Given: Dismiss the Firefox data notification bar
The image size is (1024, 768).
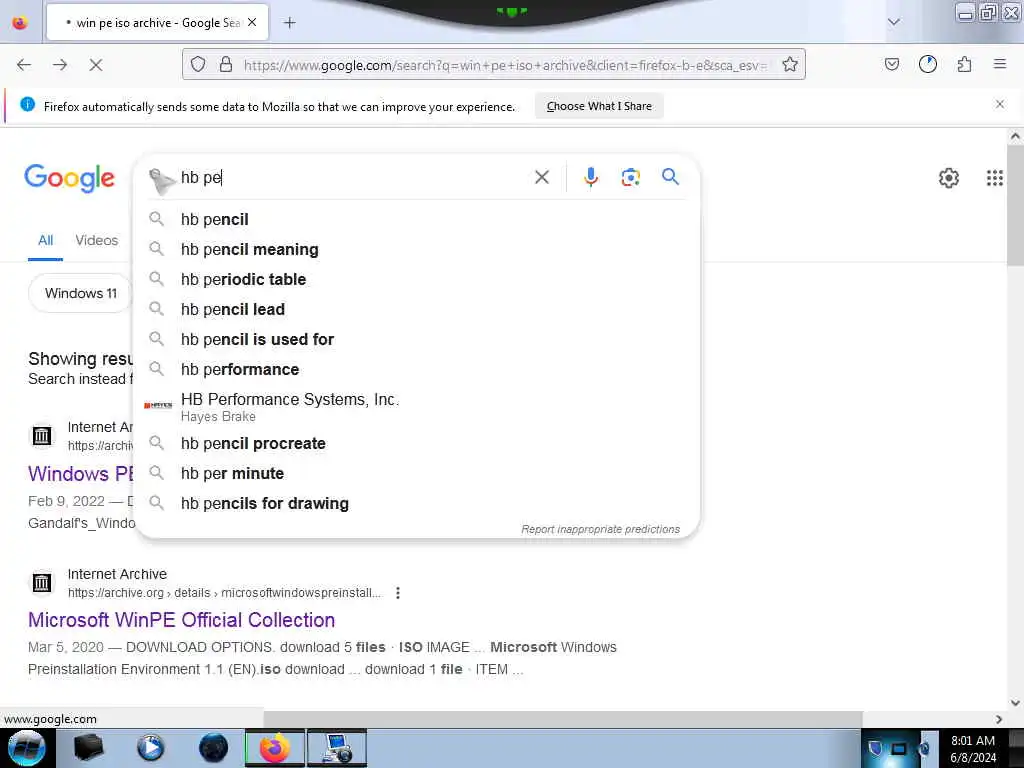Looking at the screenshot, I should 999,104.
